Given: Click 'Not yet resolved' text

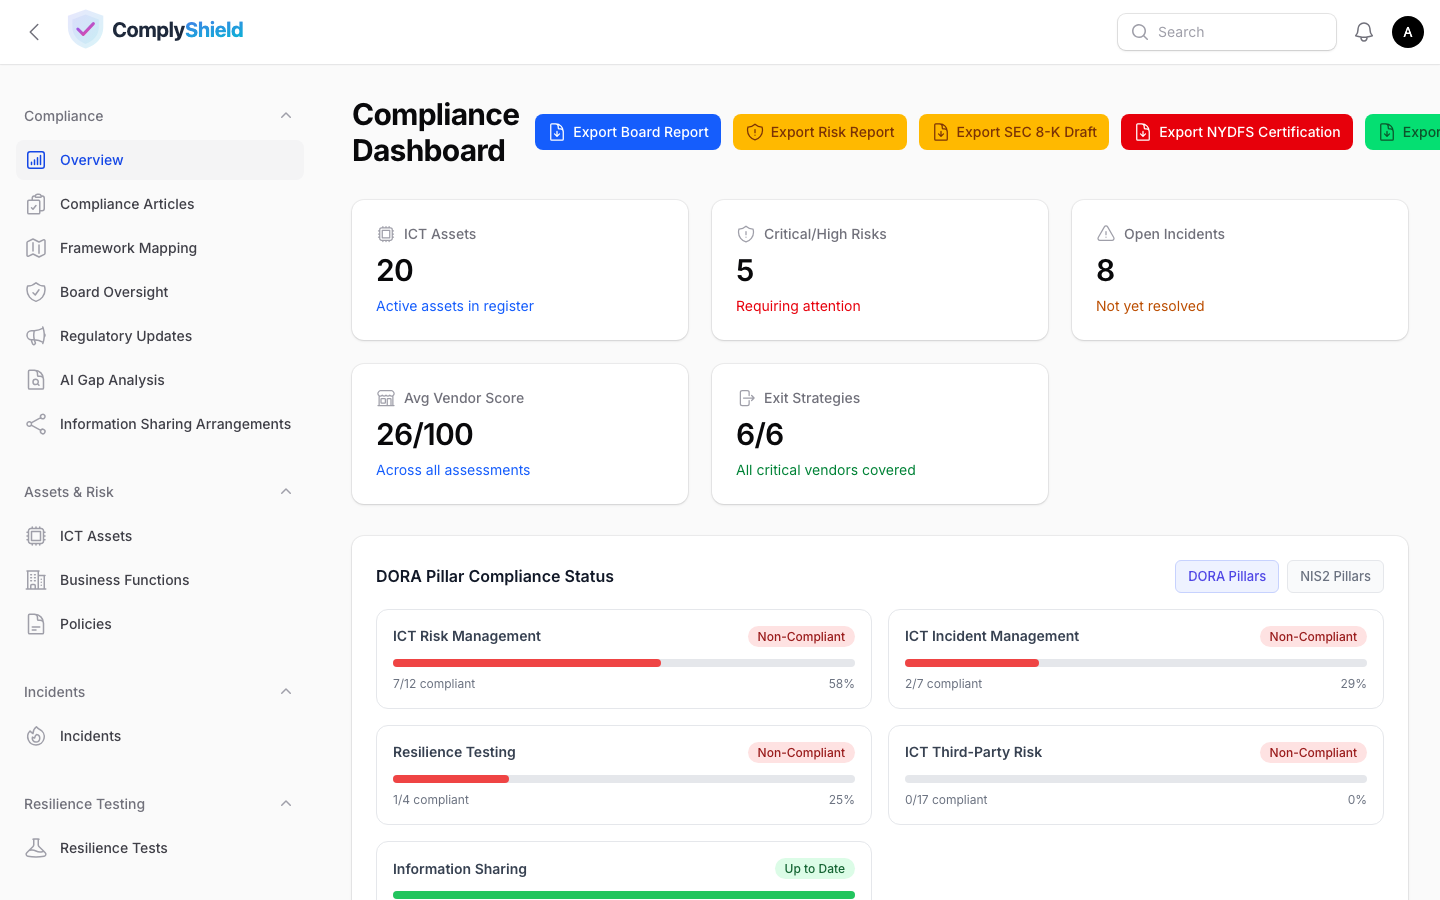Looking at the screenshot, I should (x=1150, y=306).
